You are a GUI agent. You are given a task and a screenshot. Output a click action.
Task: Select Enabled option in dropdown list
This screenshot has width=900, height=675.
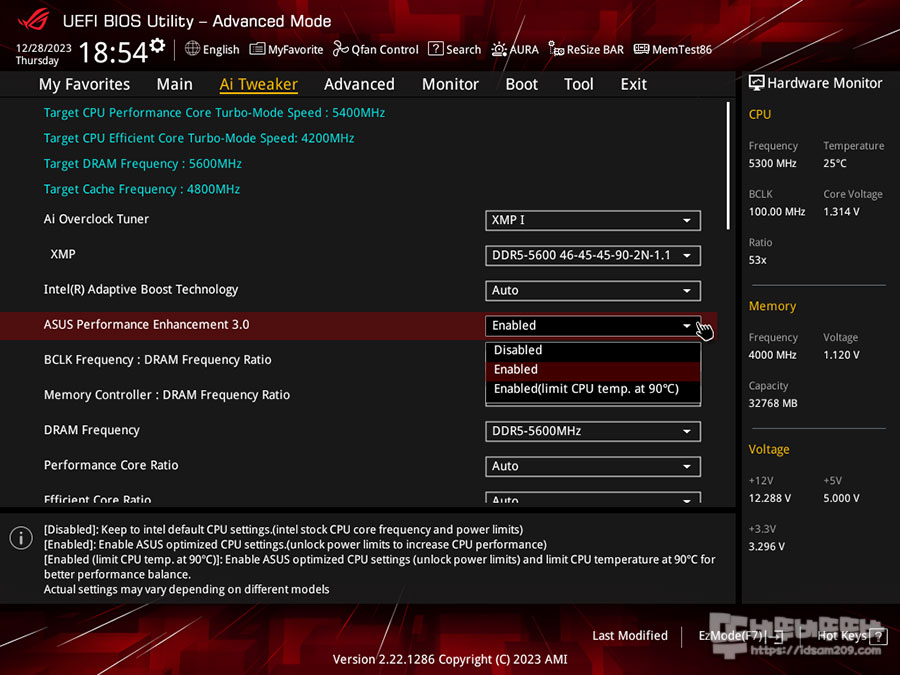click(593, 370)
